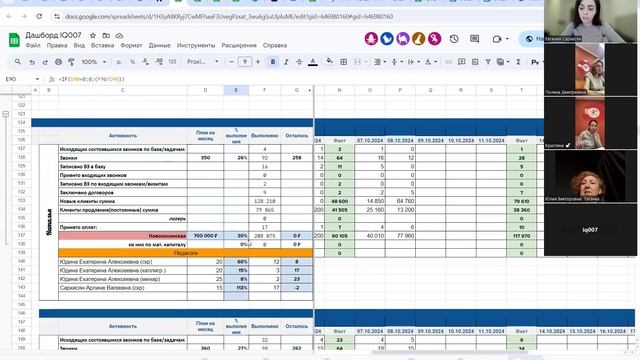Screen dimensions: 640x360
Task: Click the toolbar search icon
Action: (18, 62)
